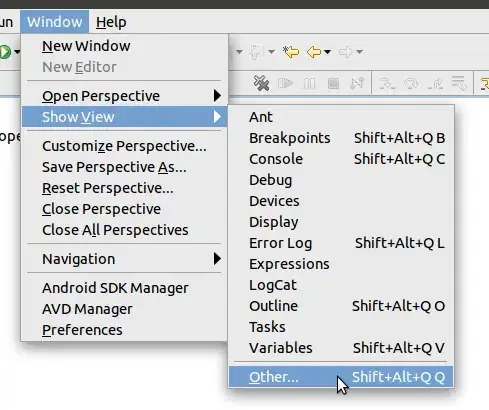Click the Resume debug icon
The height and width of the screenshot is (410, 489).
tap(285, 83)
